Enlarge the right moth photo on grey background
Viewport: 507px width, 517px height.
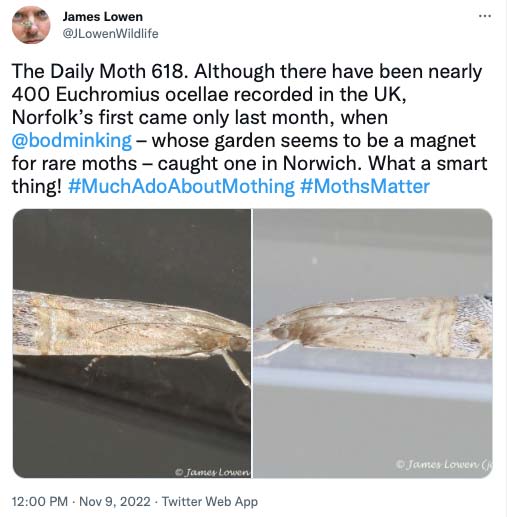point(373,343)
